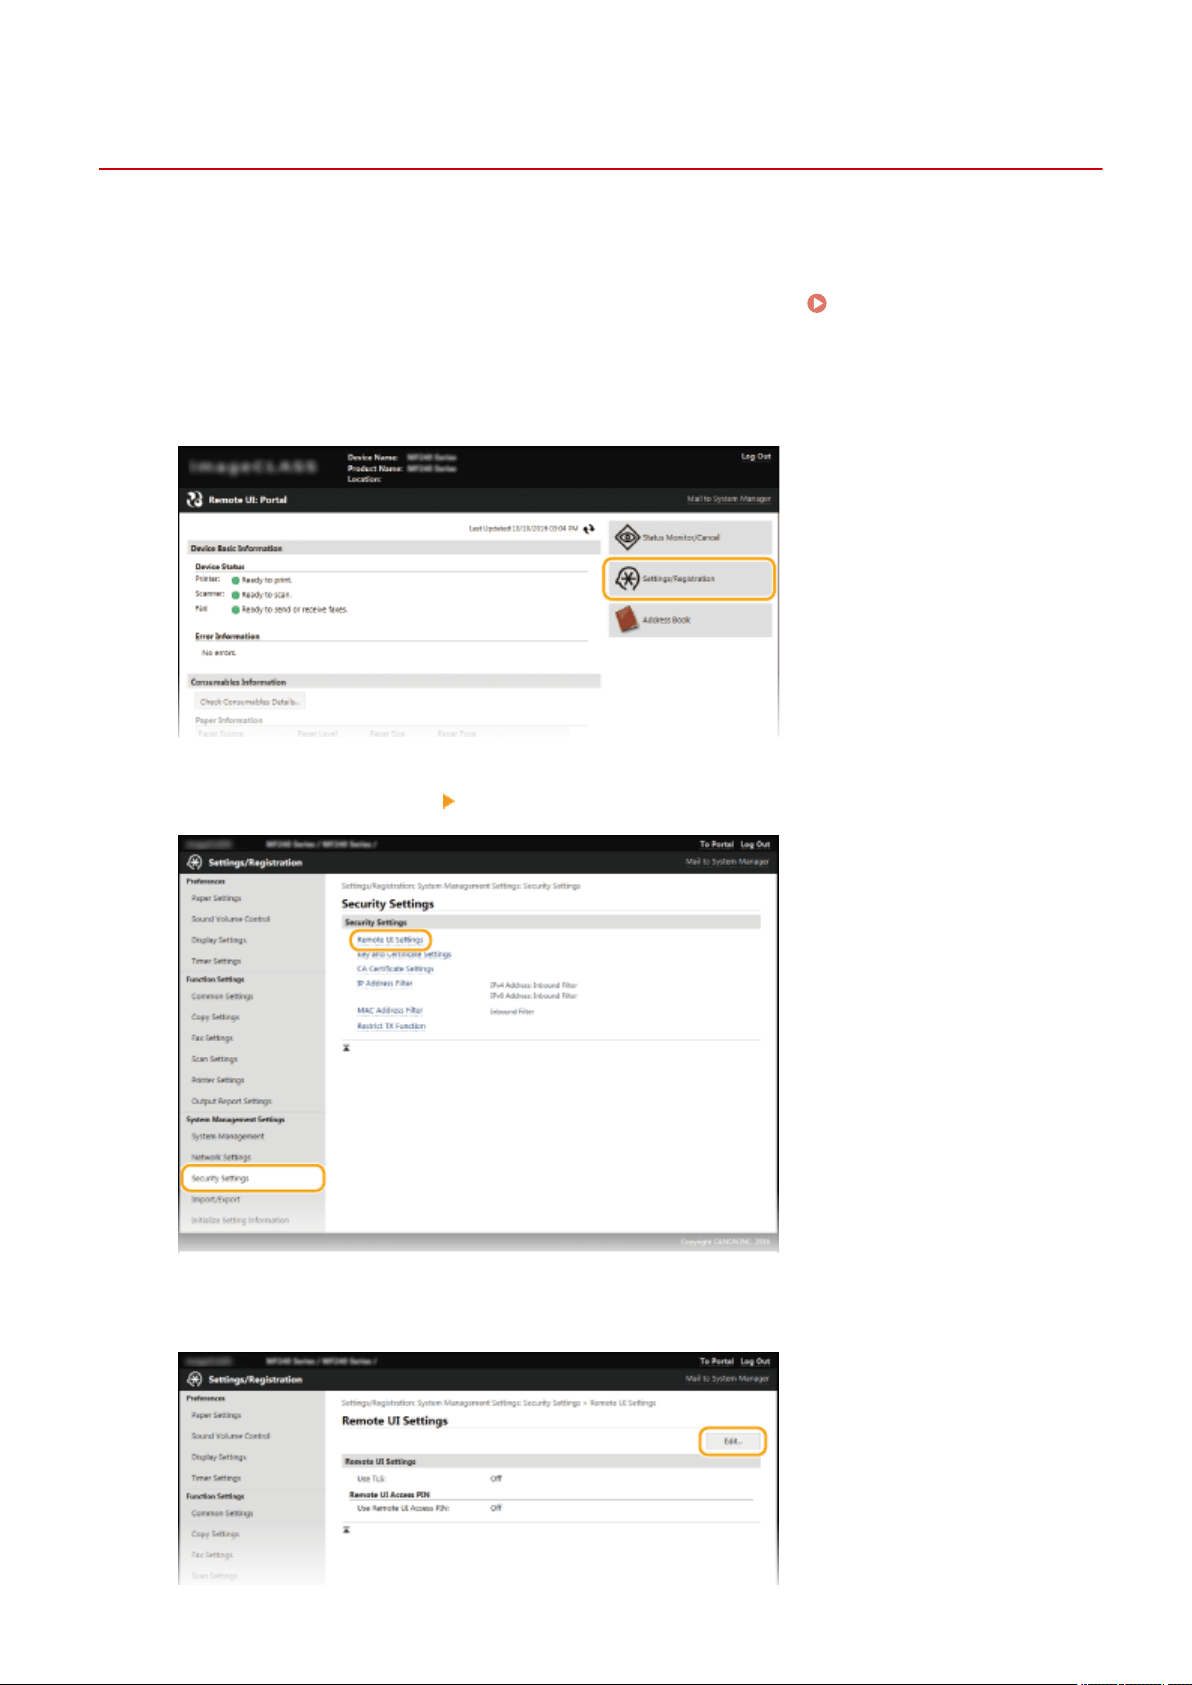Image resolution: width=1192 pixels, height=1685 pixels.
Task: Select Fax Settings in Security Settings page sidebar
Action: (x=212, y=1038)
